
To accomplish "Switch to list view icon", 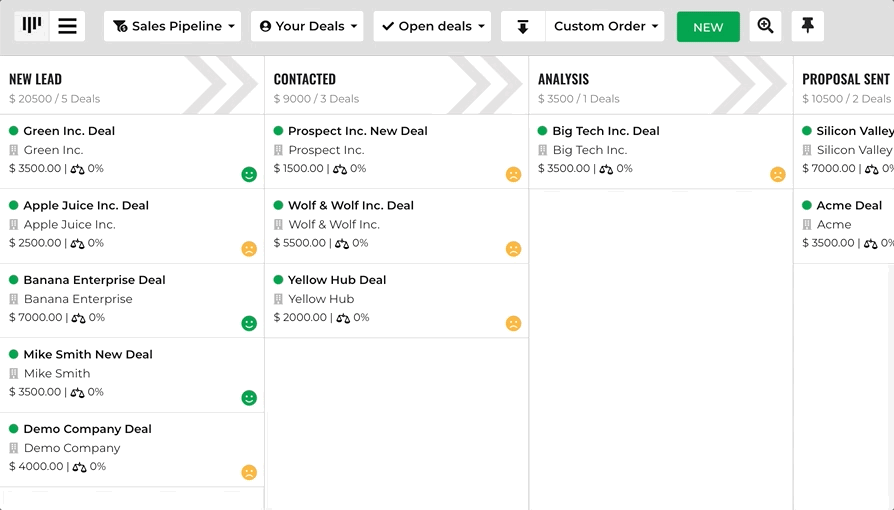I will (x=67, y=26).
